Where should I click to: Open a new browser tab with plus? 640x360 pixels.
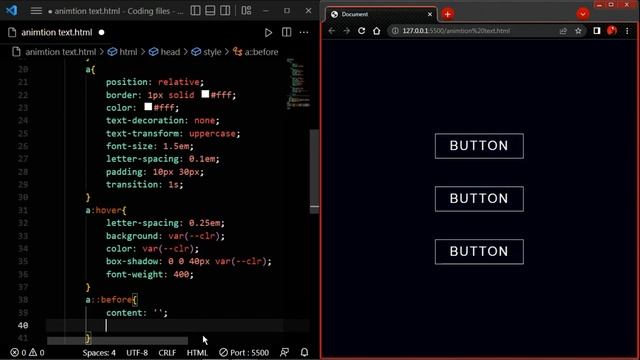click(x=448, y=14)
